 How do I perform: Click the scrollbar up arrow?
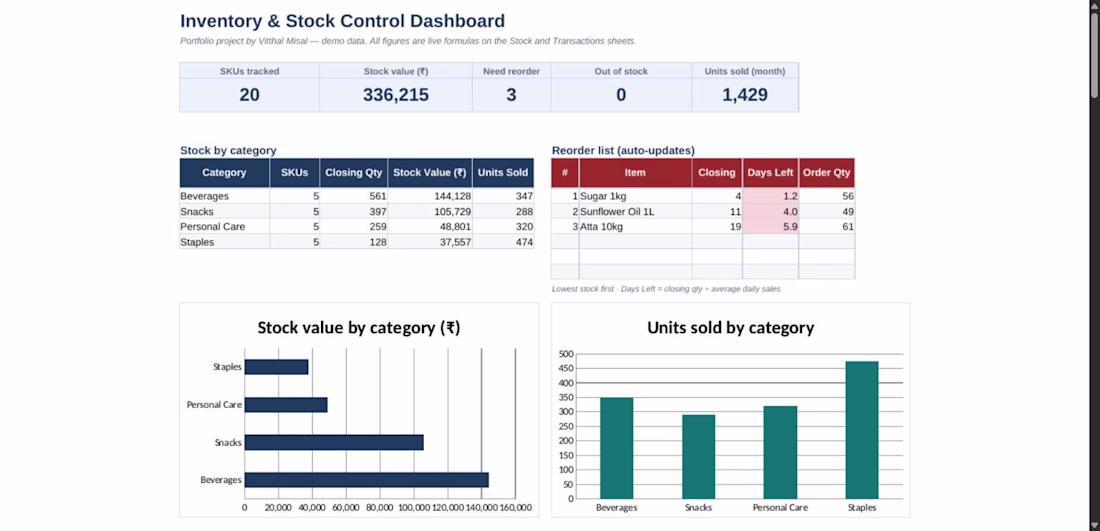(1094, 5)
